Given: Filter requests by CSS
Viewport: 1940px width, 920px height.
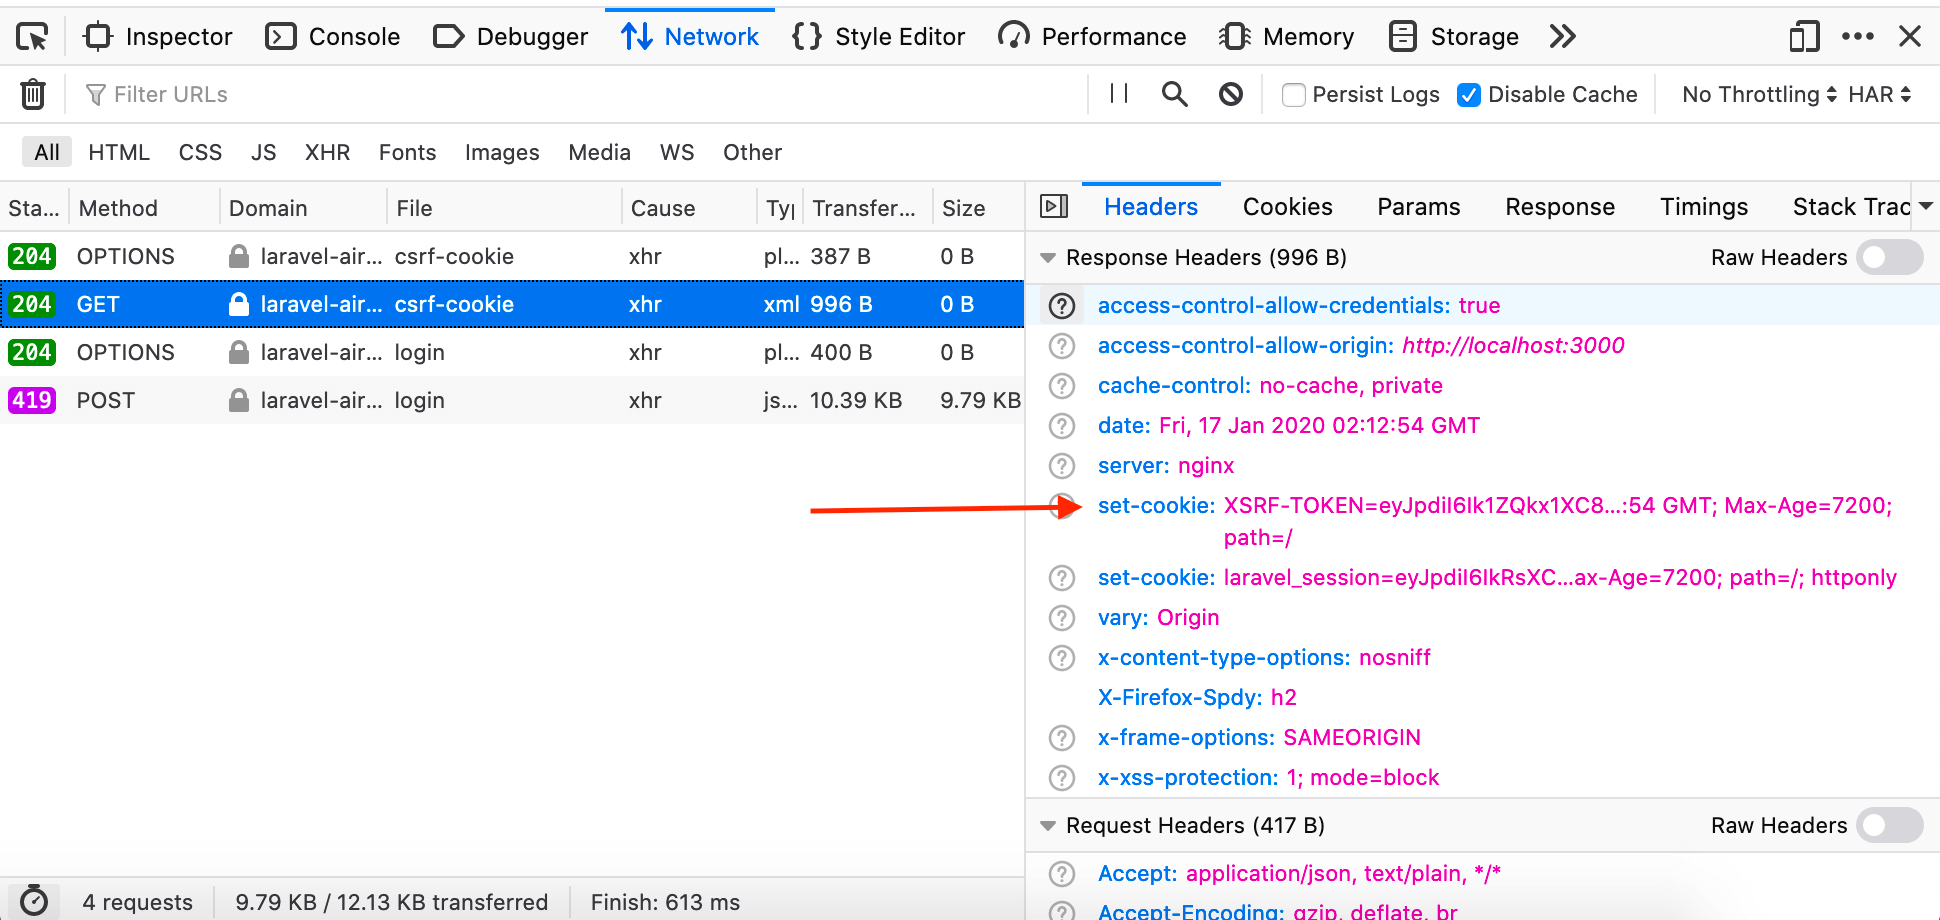Looking at the screenshot, I should [200, 152].
